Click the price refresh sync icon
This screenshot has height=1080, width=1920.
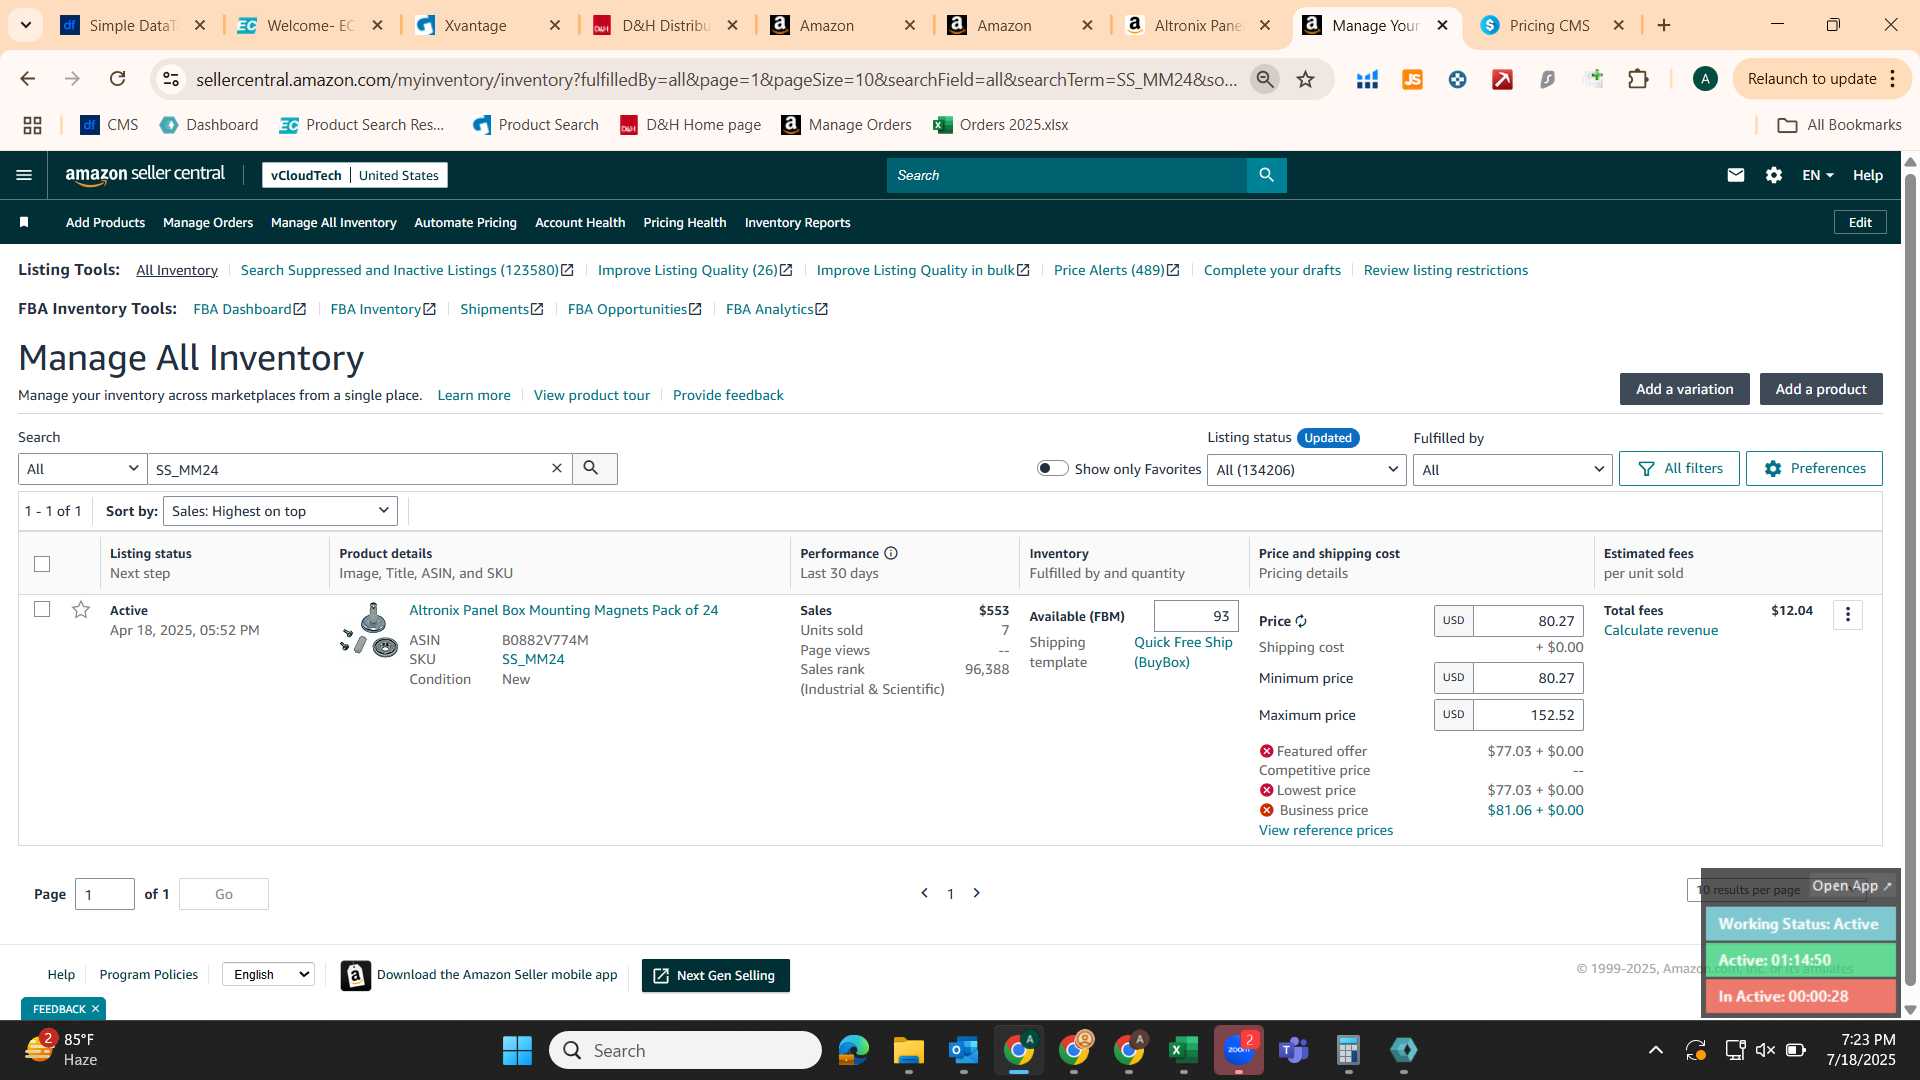pyautogui.click(x=1301, y=621)
